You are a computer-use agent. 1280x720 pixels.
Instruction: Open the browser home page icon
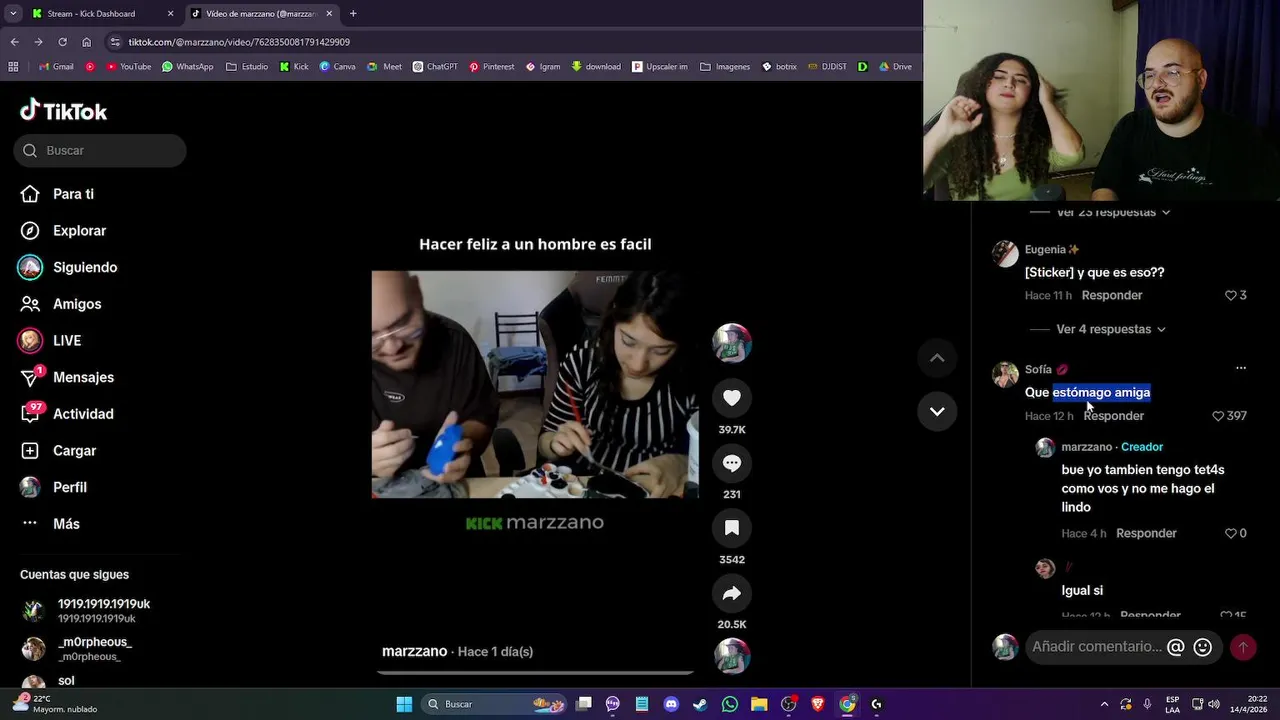click(86, 42)
